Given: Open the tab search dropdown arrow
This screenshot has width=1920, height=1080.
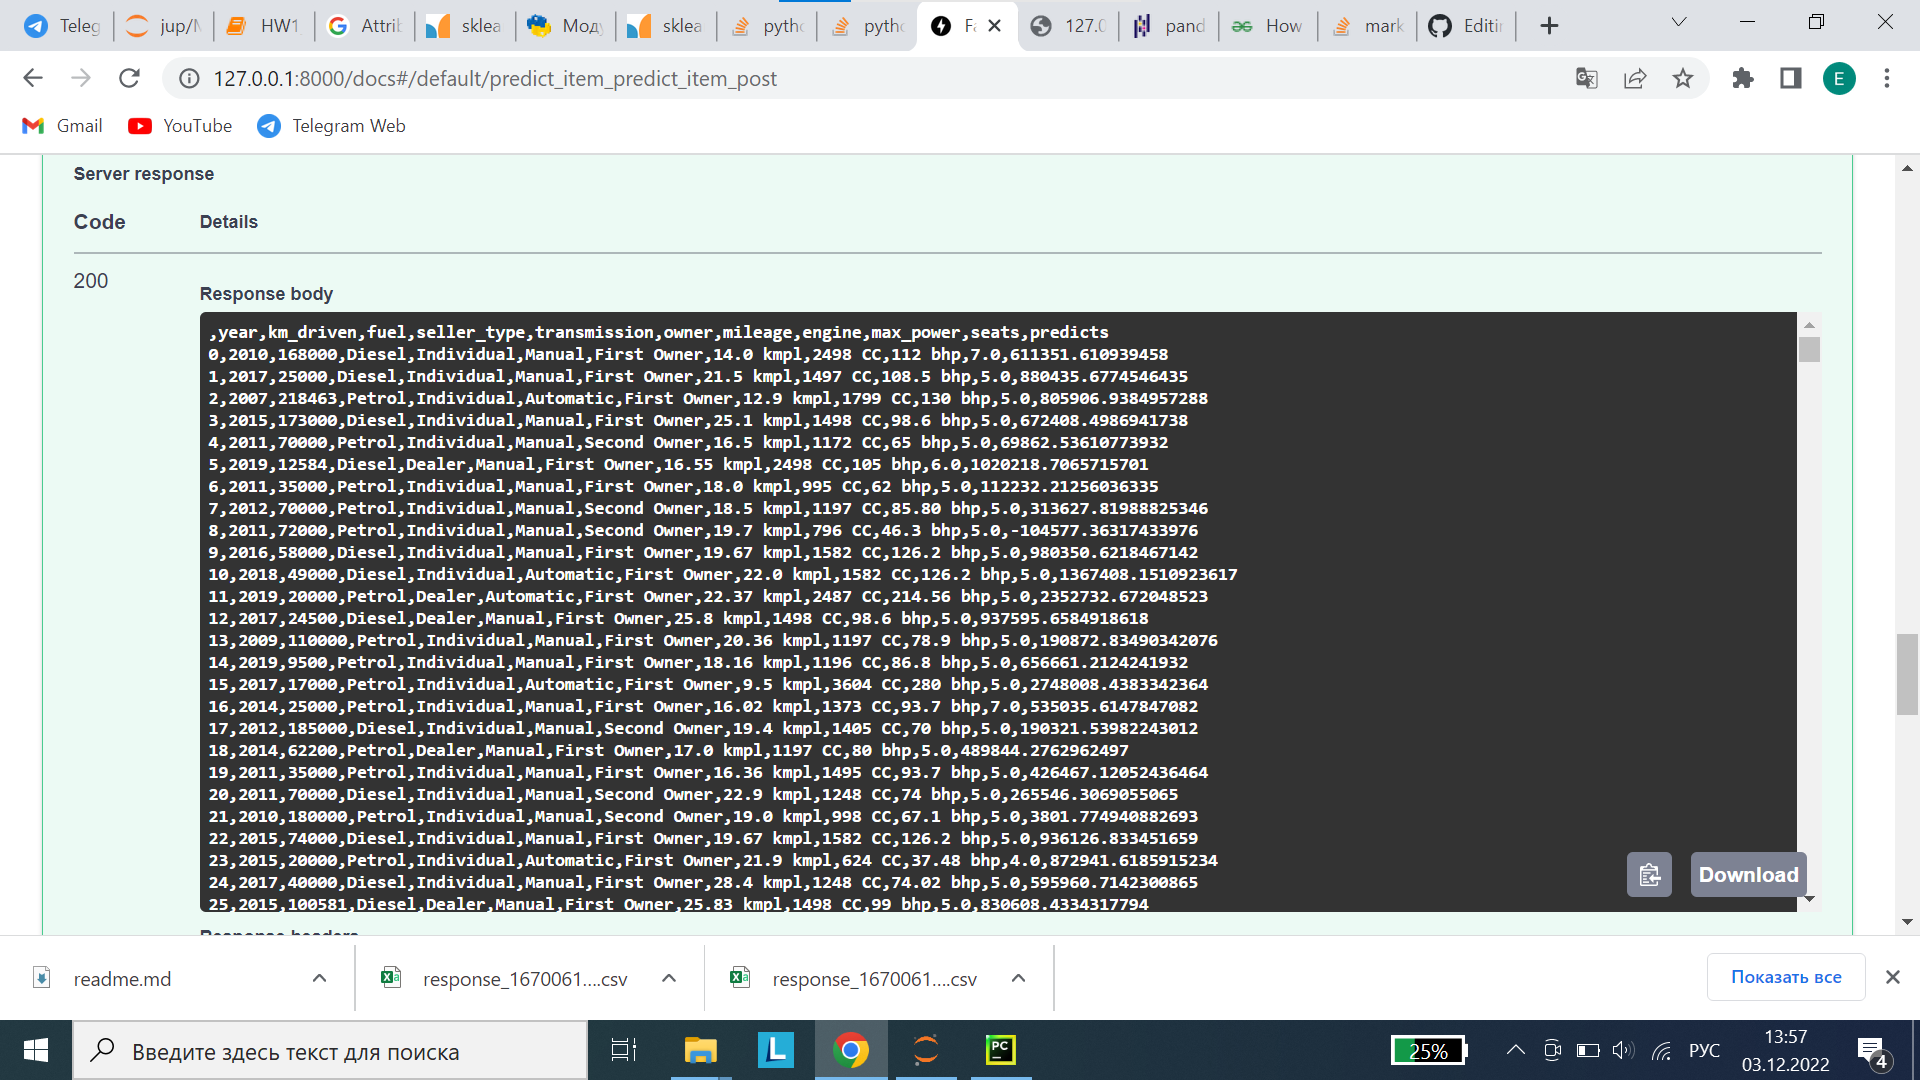Looking at the screenshot, I should click(1679, 22).
